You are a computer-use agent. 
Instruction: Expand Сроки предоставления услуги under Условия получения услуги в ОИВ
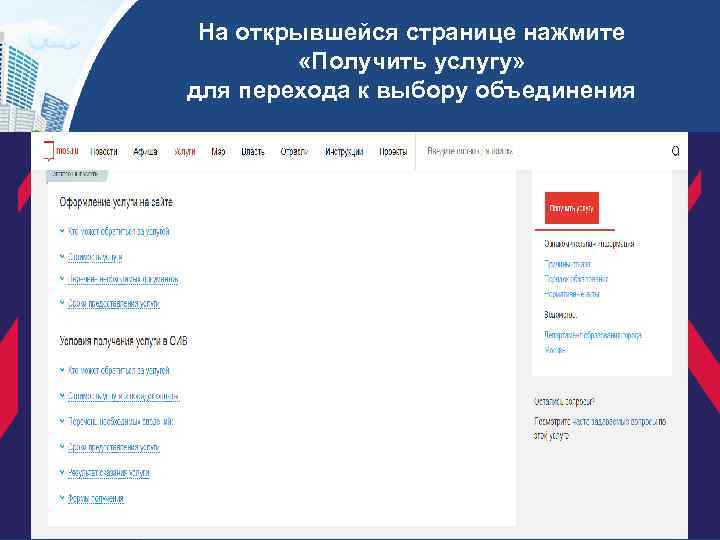coord(113,447)
